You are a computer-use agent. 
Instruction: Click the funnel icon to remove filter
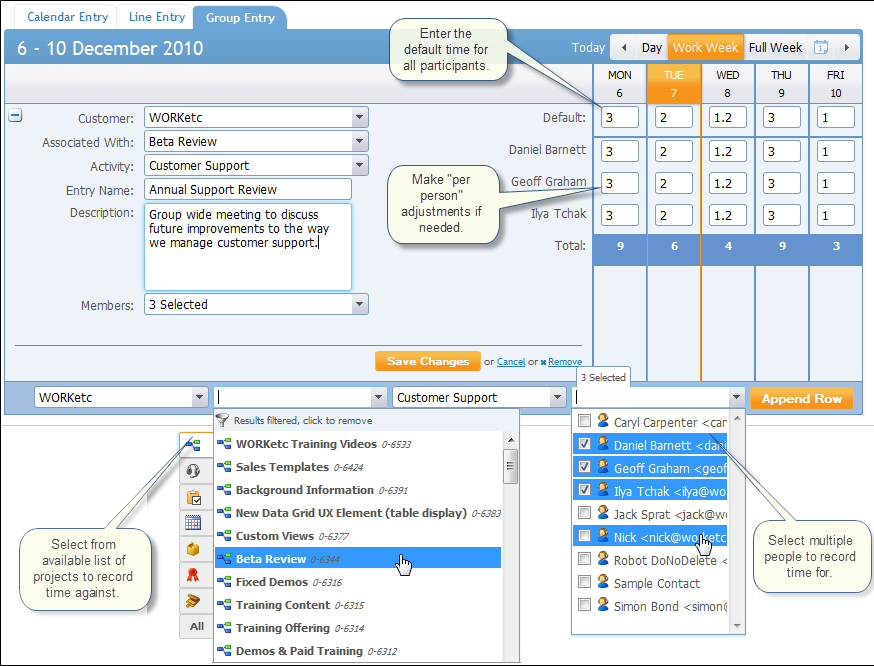click(223, 421)
